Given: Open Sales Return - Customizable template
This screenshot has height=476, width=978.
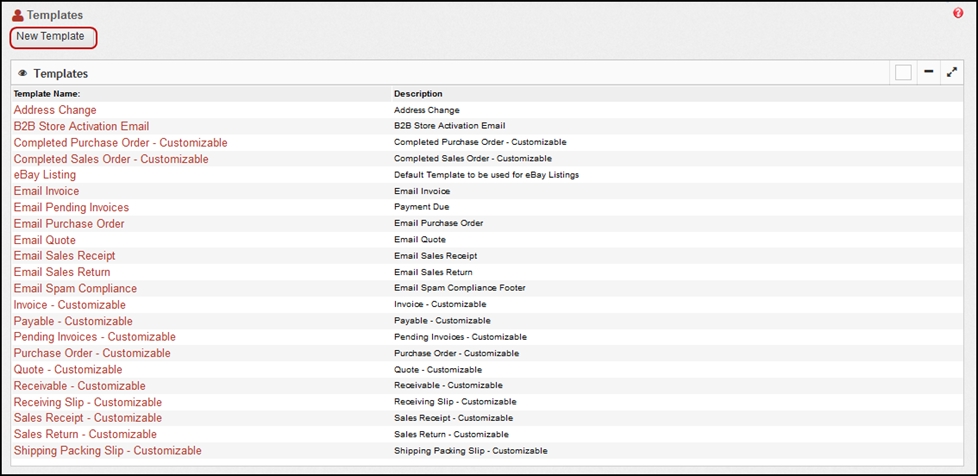Looking at the screenshot, I should 85,434.
